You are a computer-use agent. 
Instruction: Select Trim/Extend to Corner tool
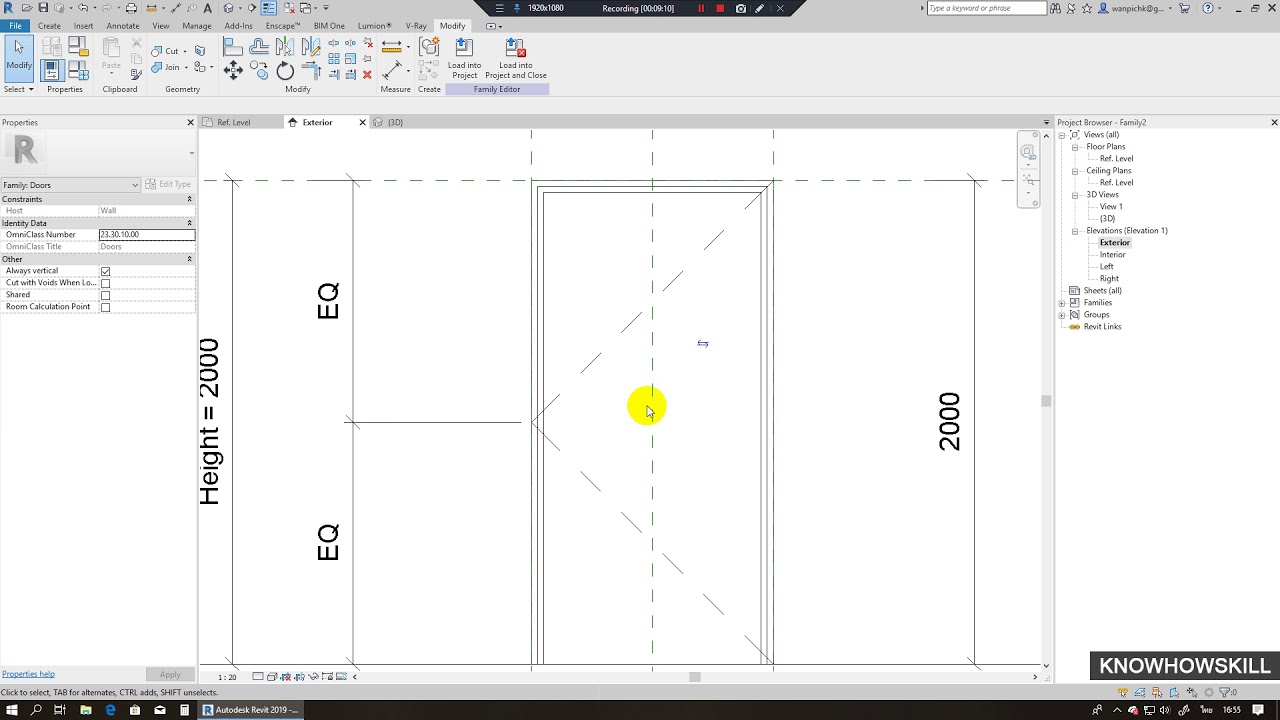311,70
